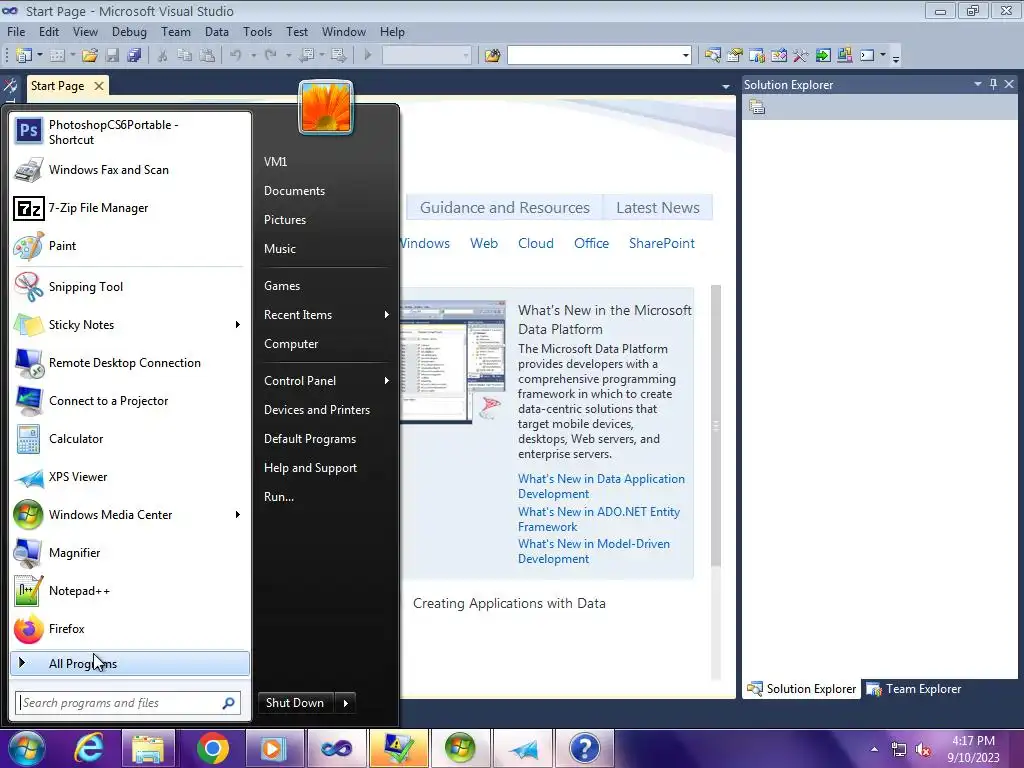The width and height of the screenshot is (1024, 768).
Task: Launch 7-Zip File Manager
Action: coord(131,208)
